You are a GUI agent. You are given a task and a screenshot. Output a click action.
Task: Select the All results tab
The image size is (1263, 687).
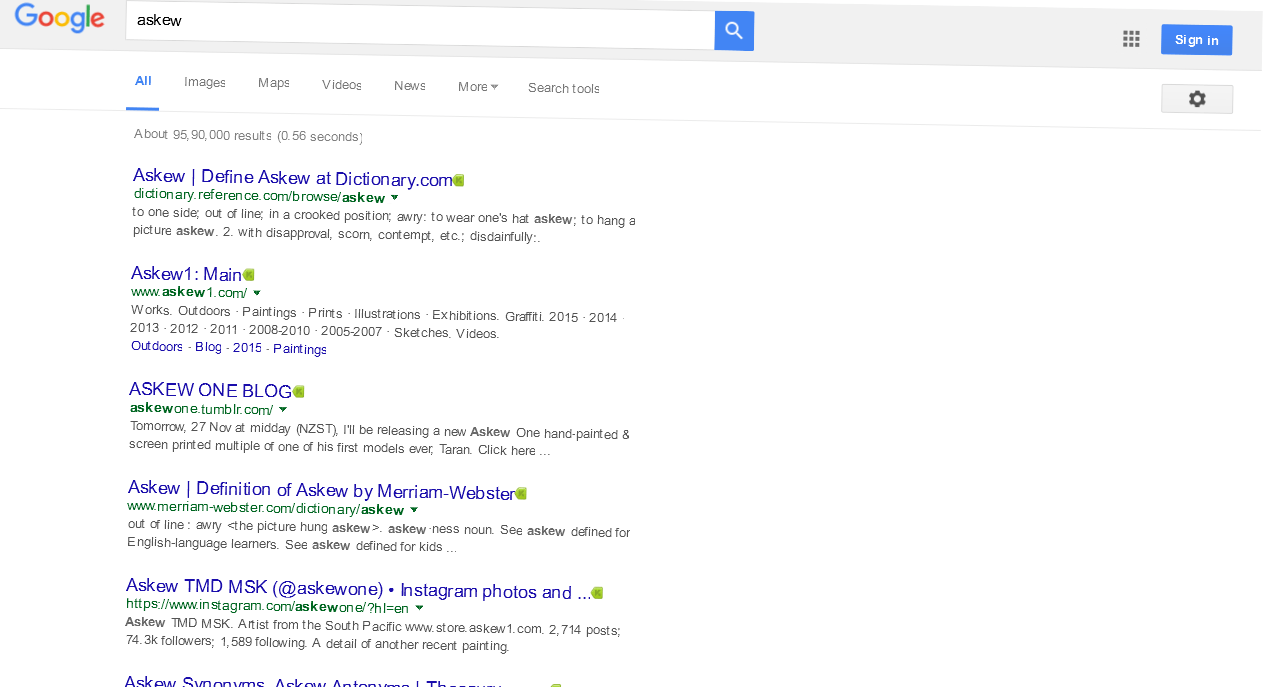point(143,81)
